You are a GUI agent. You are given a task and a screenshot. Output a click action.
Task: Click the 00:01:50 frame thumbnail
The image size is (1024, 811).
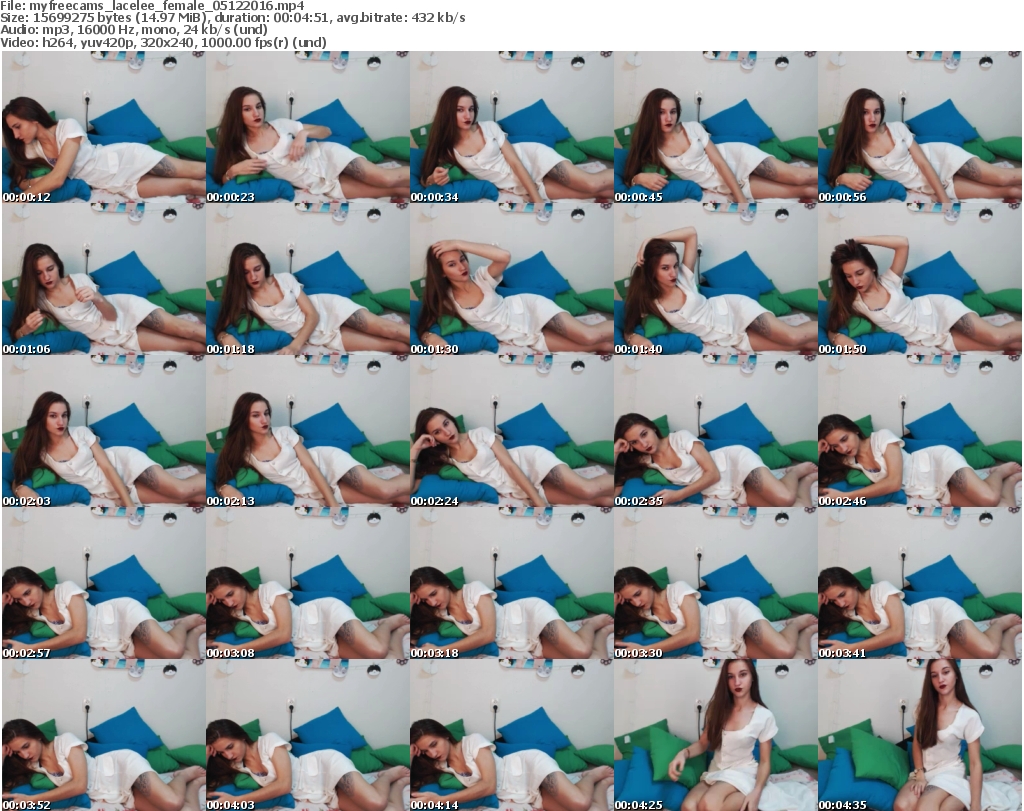click(919, 280)
